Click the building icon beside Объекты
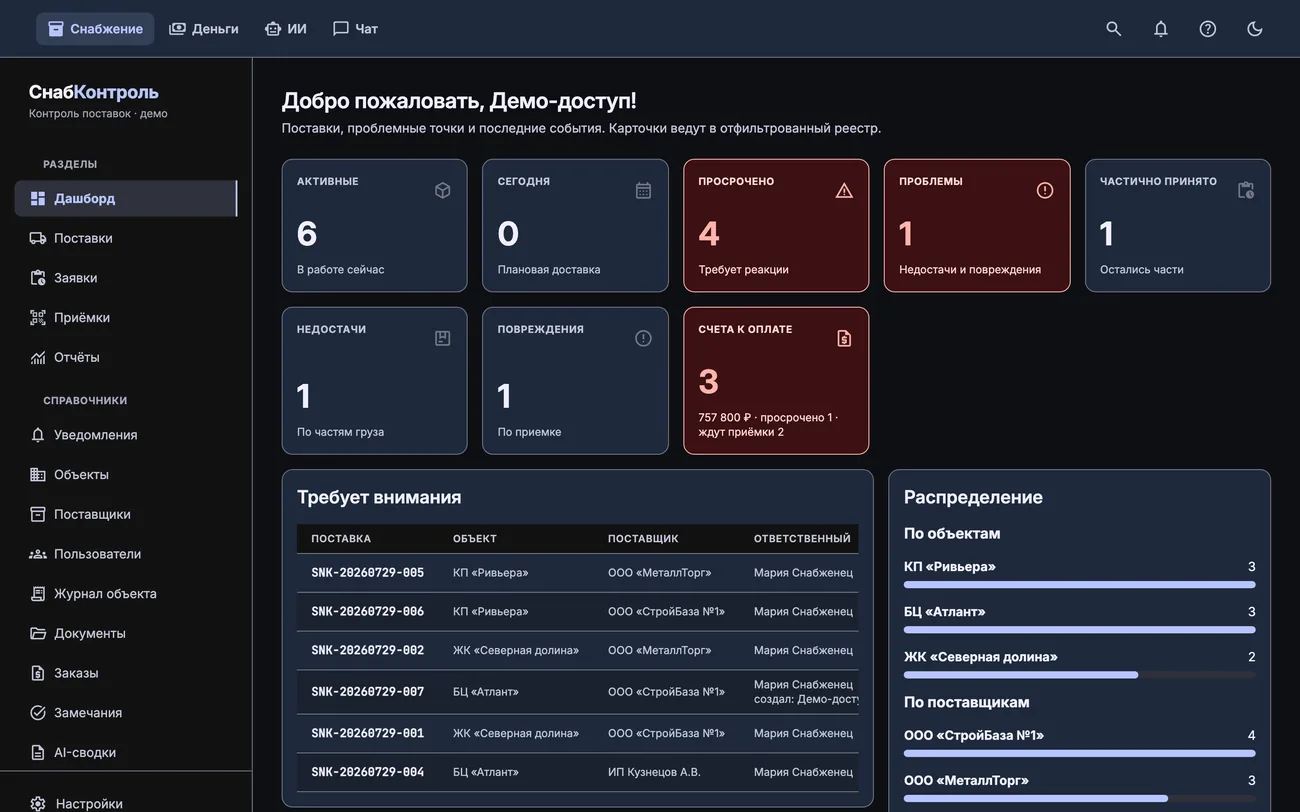 point(38,474)
